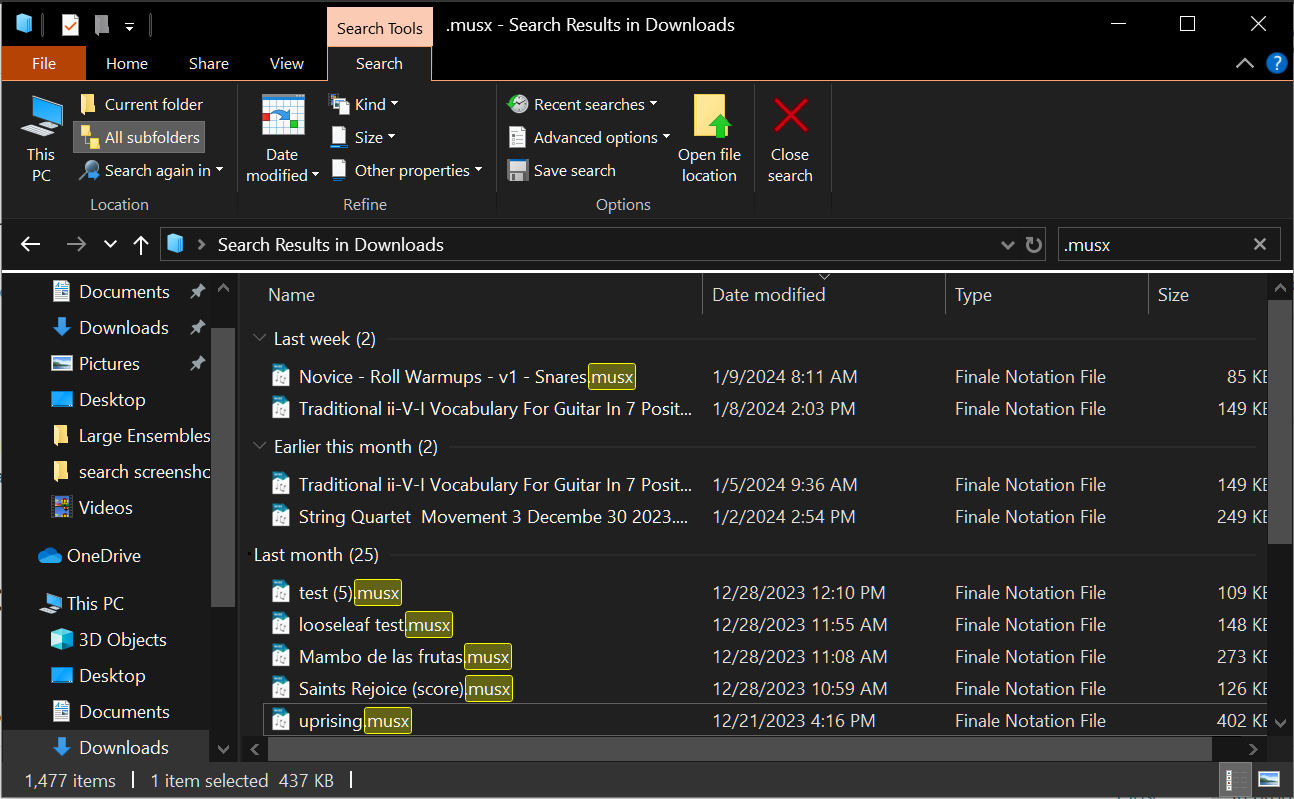This screenshot has width=1294, height=799.
Task: Collapse the ribbon with the chevron
Action: point(1245,63)
